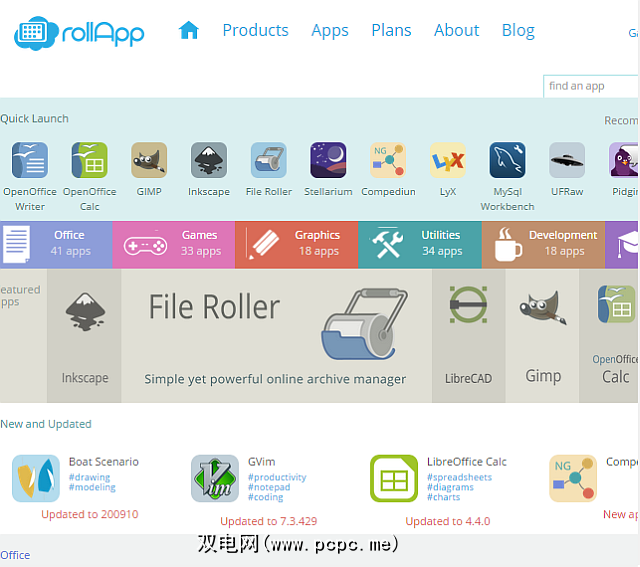Select the LibreCAD featured app tile
This screenshot has width=640, height=567.
tap(469, 336)
